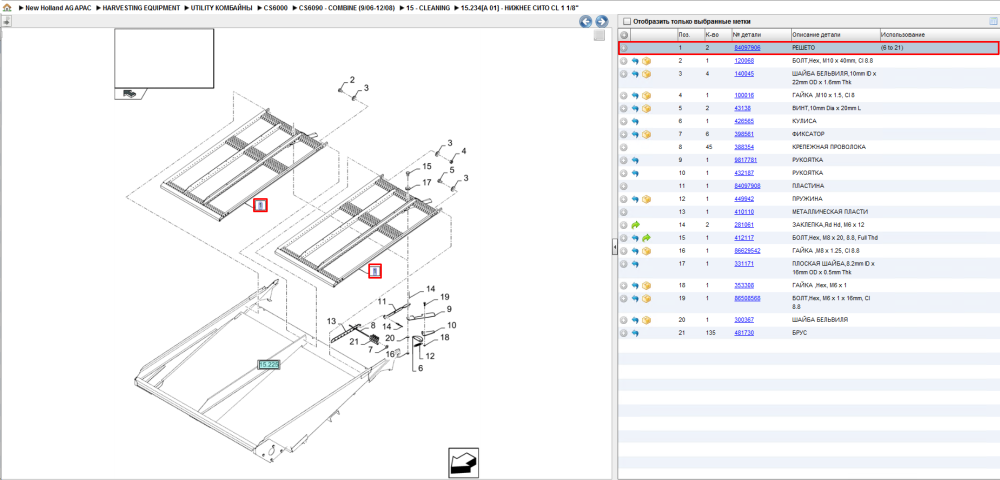Screen dimensions: 1000x480
Task: Click box icon for part 449942
Action: tap(646, 199)
